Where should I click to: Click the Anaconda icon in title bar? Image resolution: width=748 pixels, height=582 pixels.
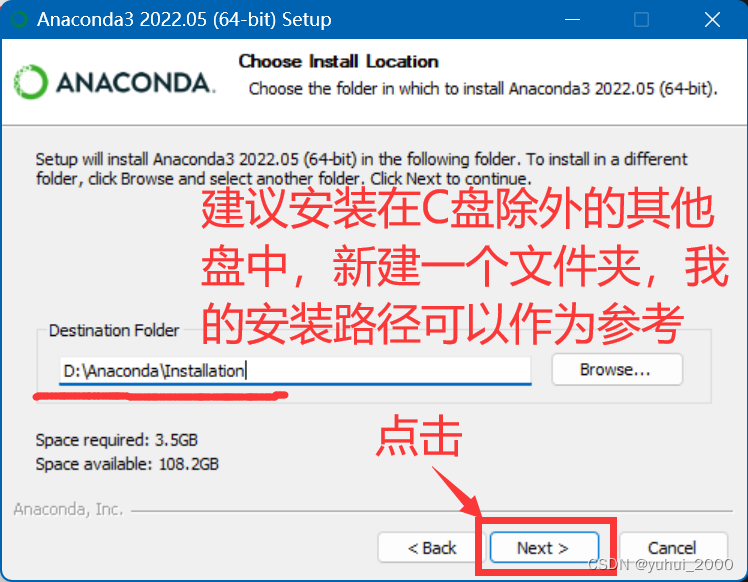point(20,20)
